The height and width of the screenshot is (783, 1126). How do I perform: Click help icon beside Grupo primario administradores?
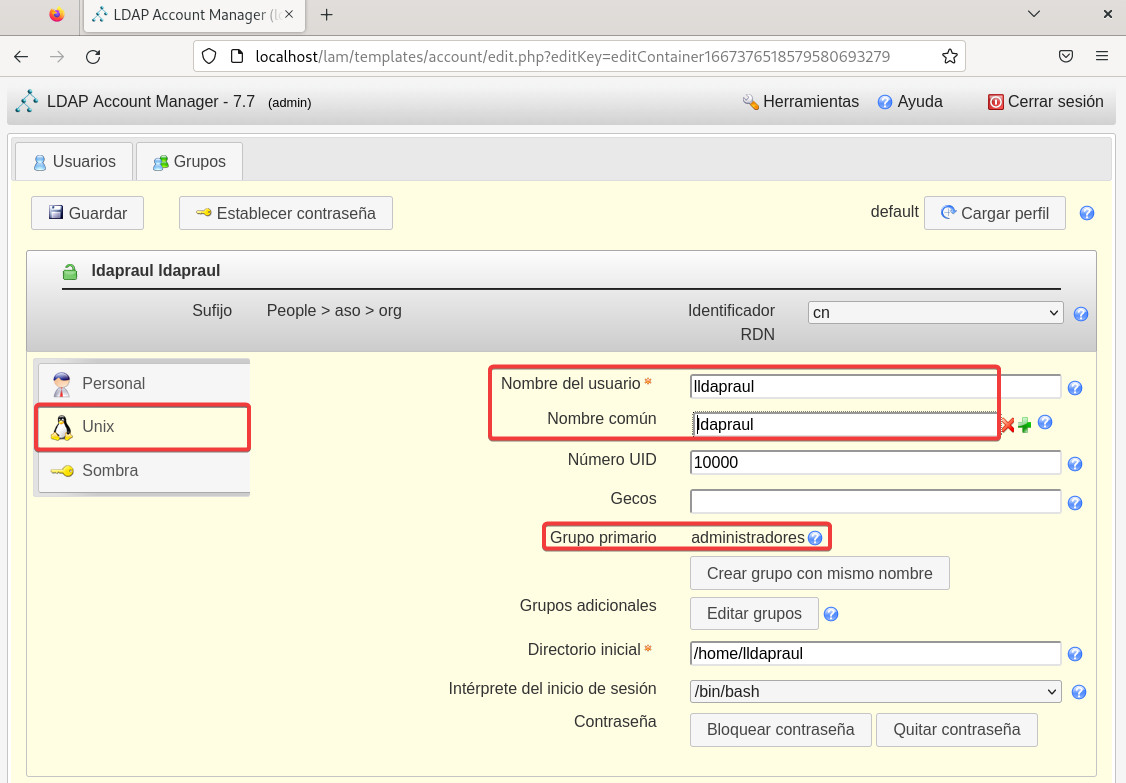(x=815, y=538)
